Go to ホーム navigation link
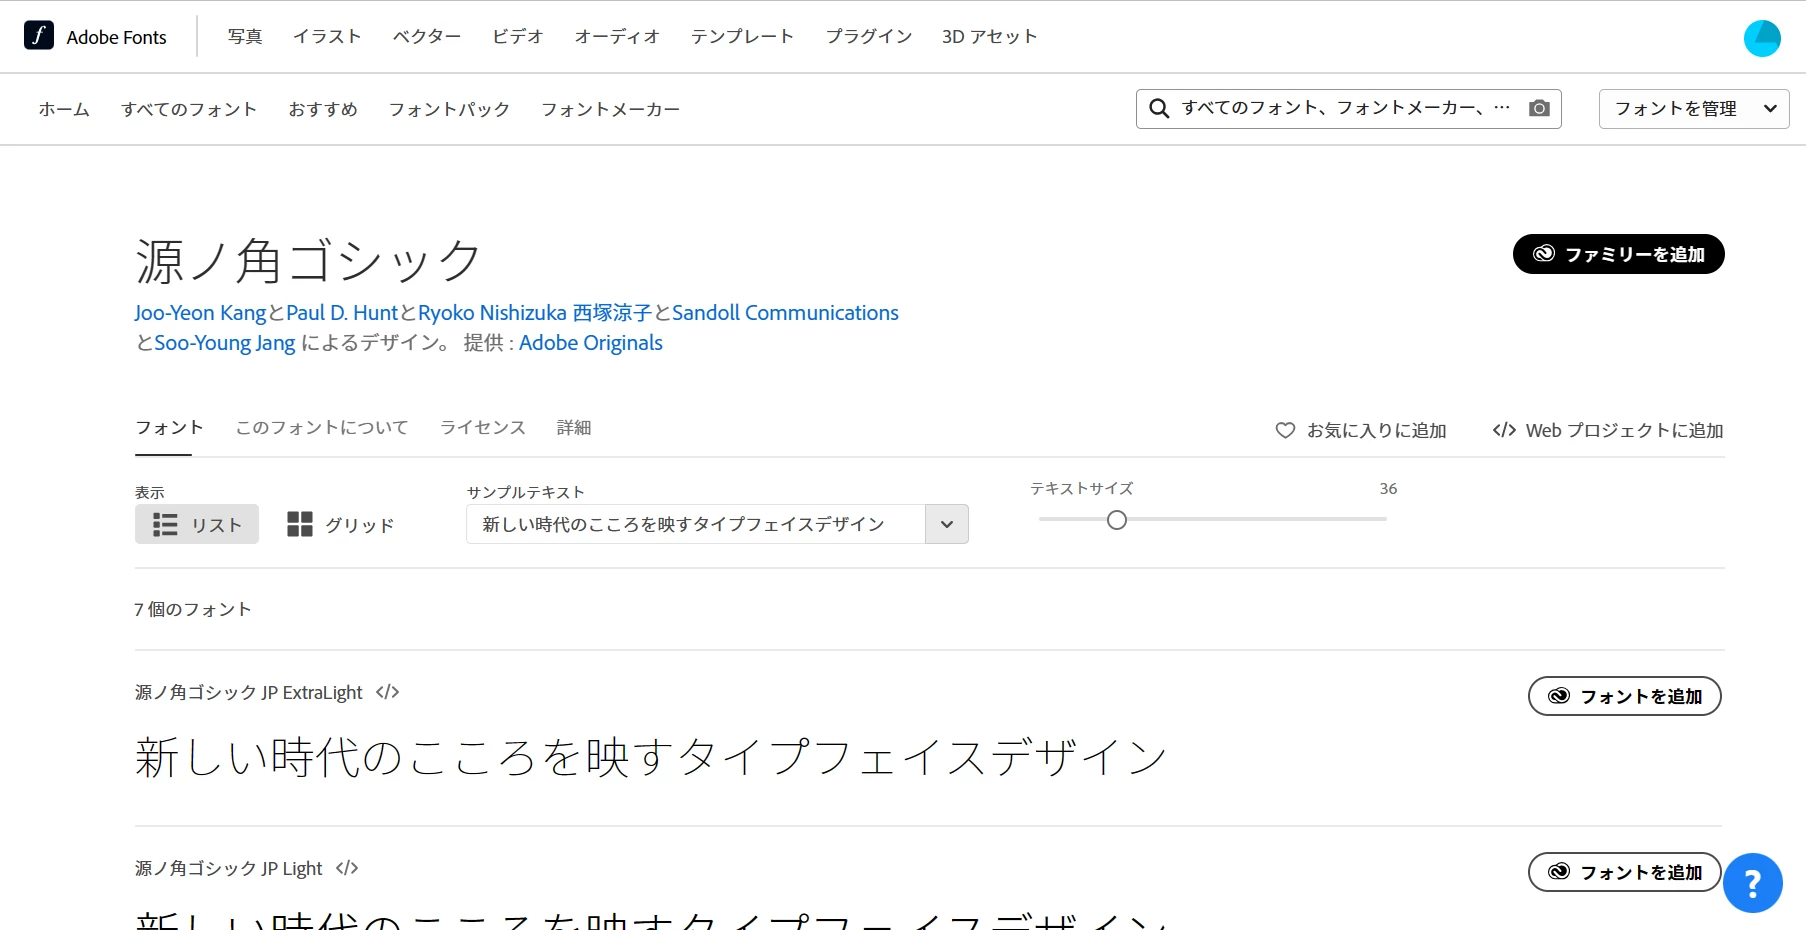The image size is (1806, 930). pos(64,109)
